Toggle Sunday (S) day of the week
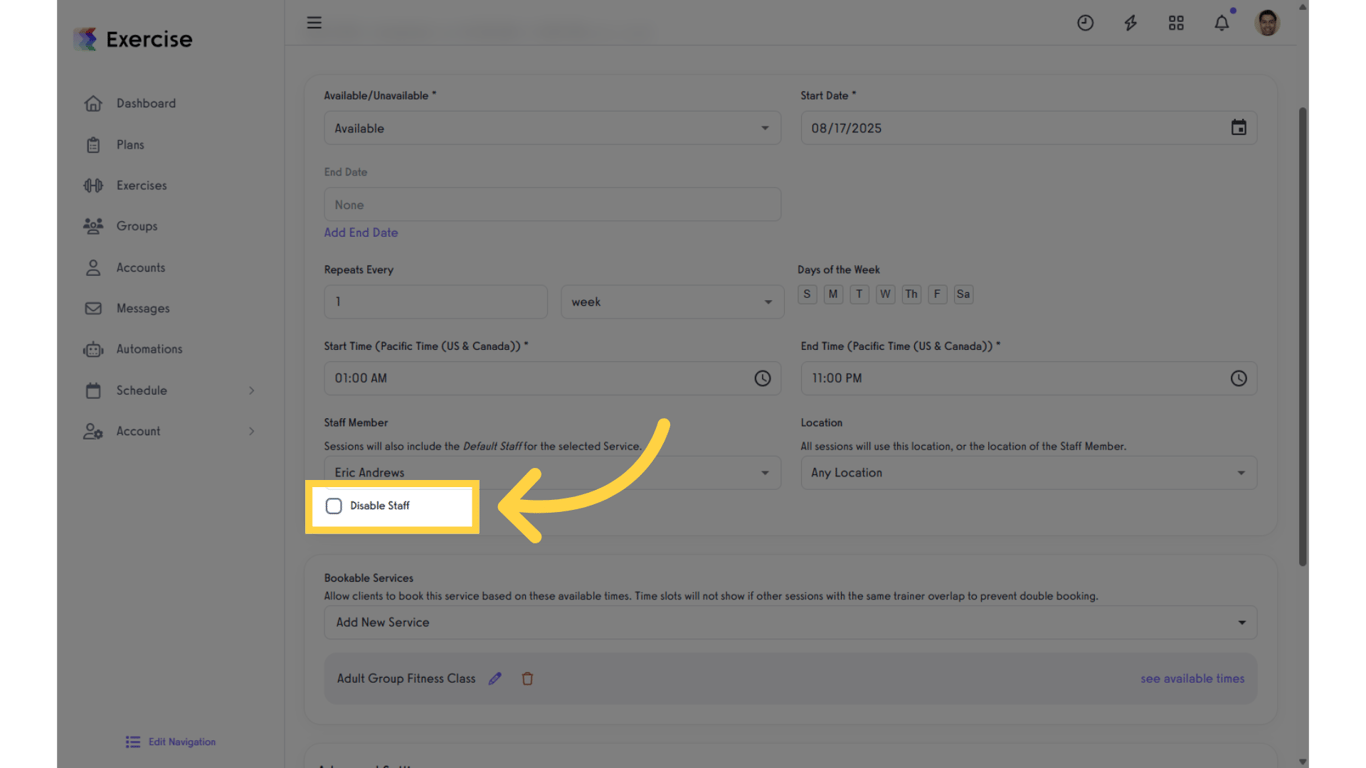The image size is (1366, 768). click(x=807, y=294)
